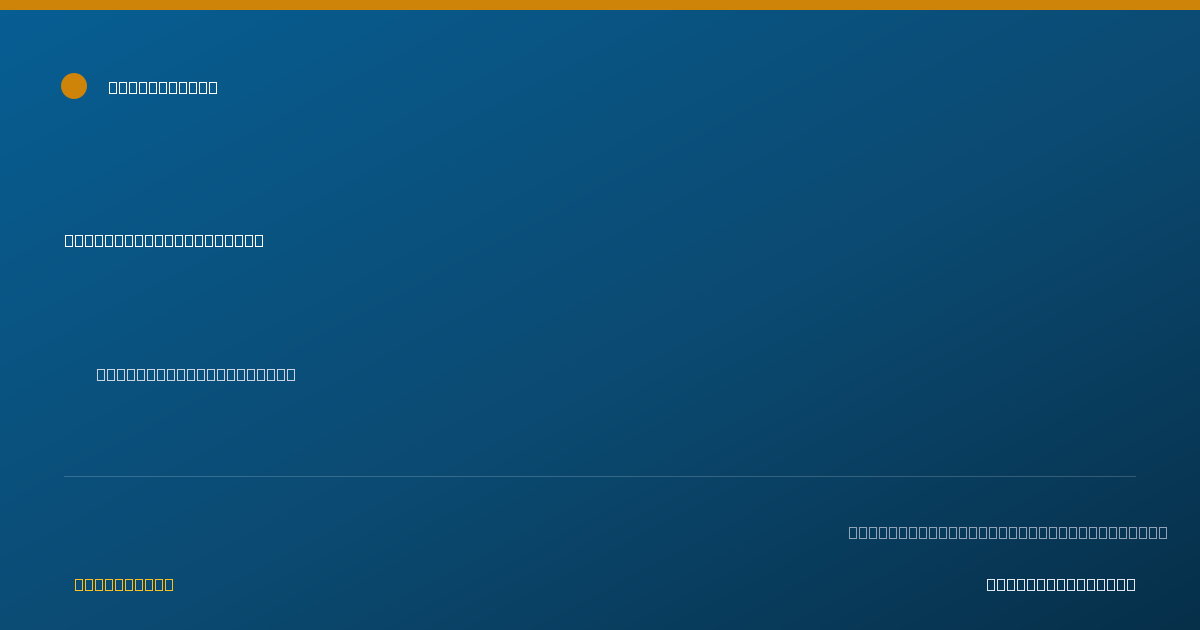Click the orange bar along the top edge
The height and width of the screenshot is (630, 1200).
point(600,5)
